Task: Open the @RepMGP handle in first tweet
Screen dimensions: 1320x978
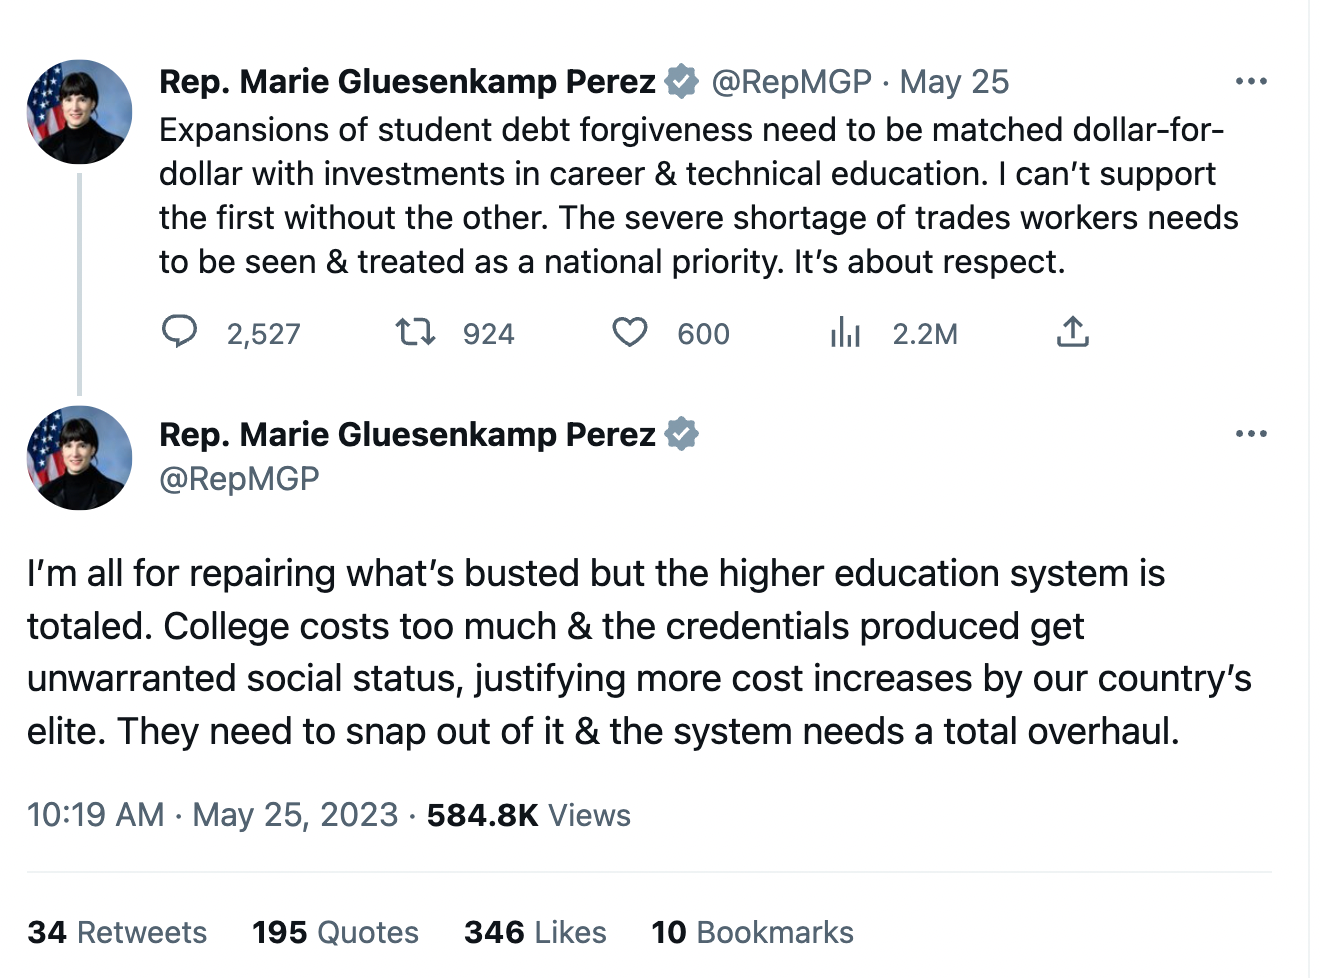Action: (791, 81)
